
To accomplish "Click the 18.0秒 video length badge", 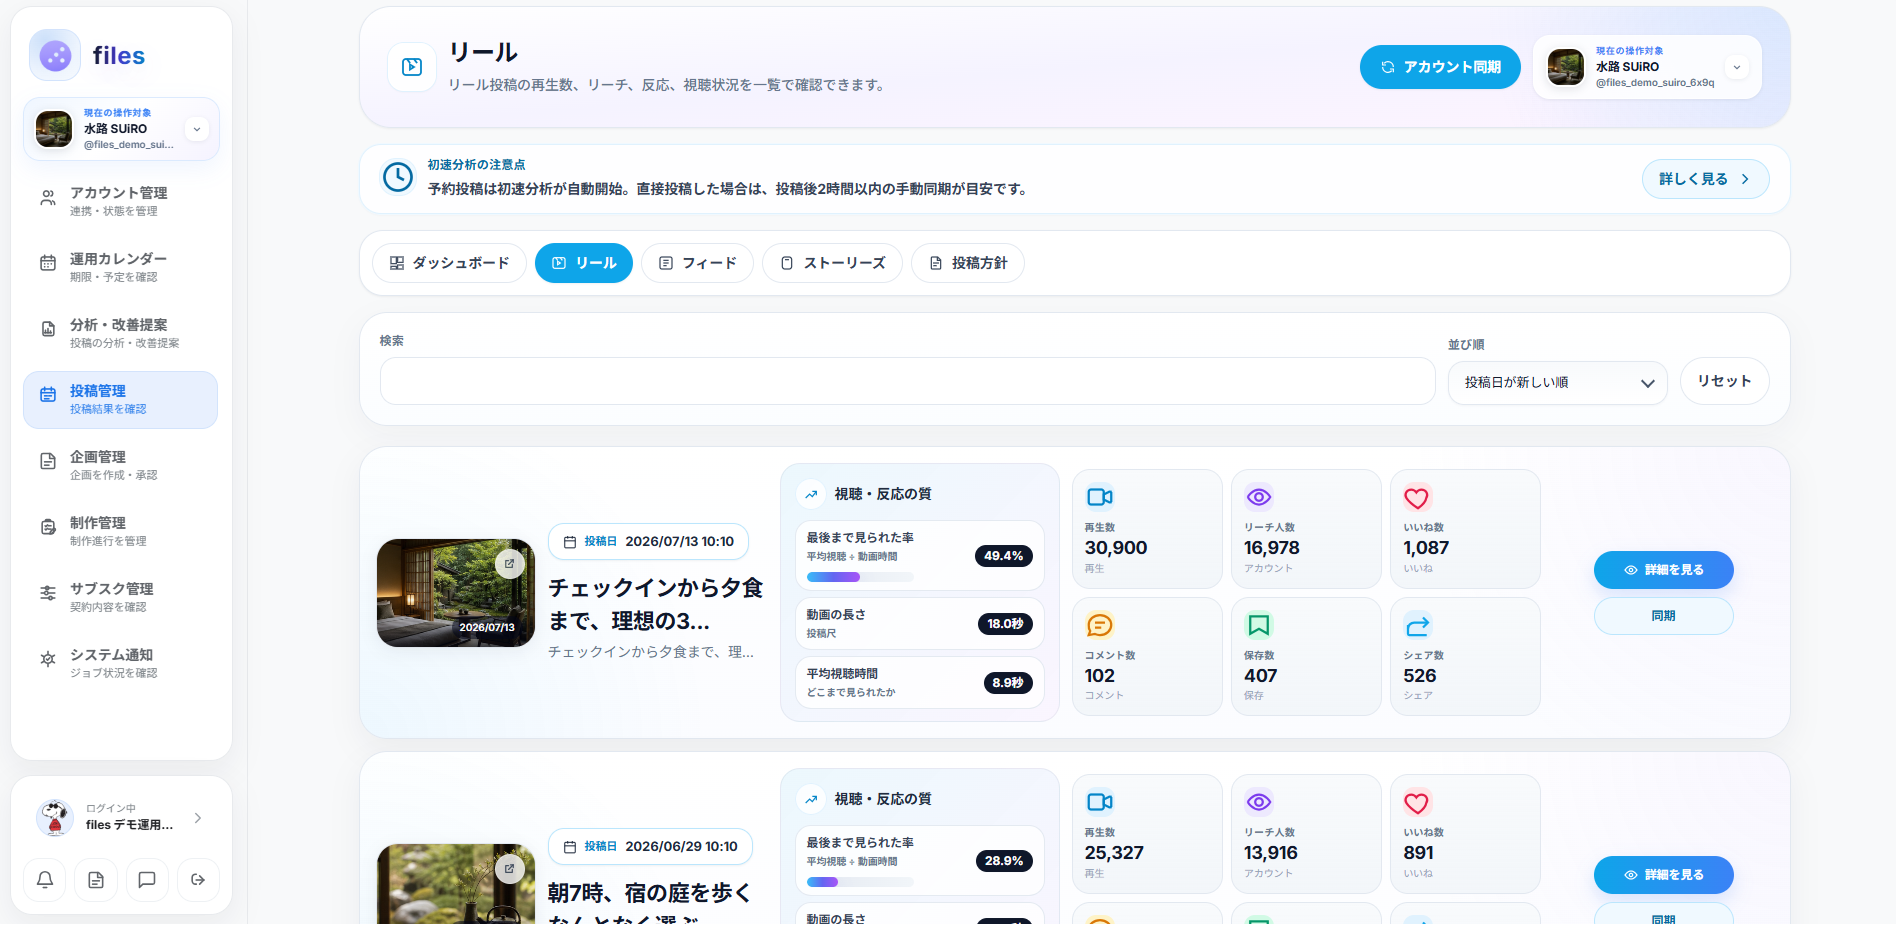I will tap(1005, 624).
